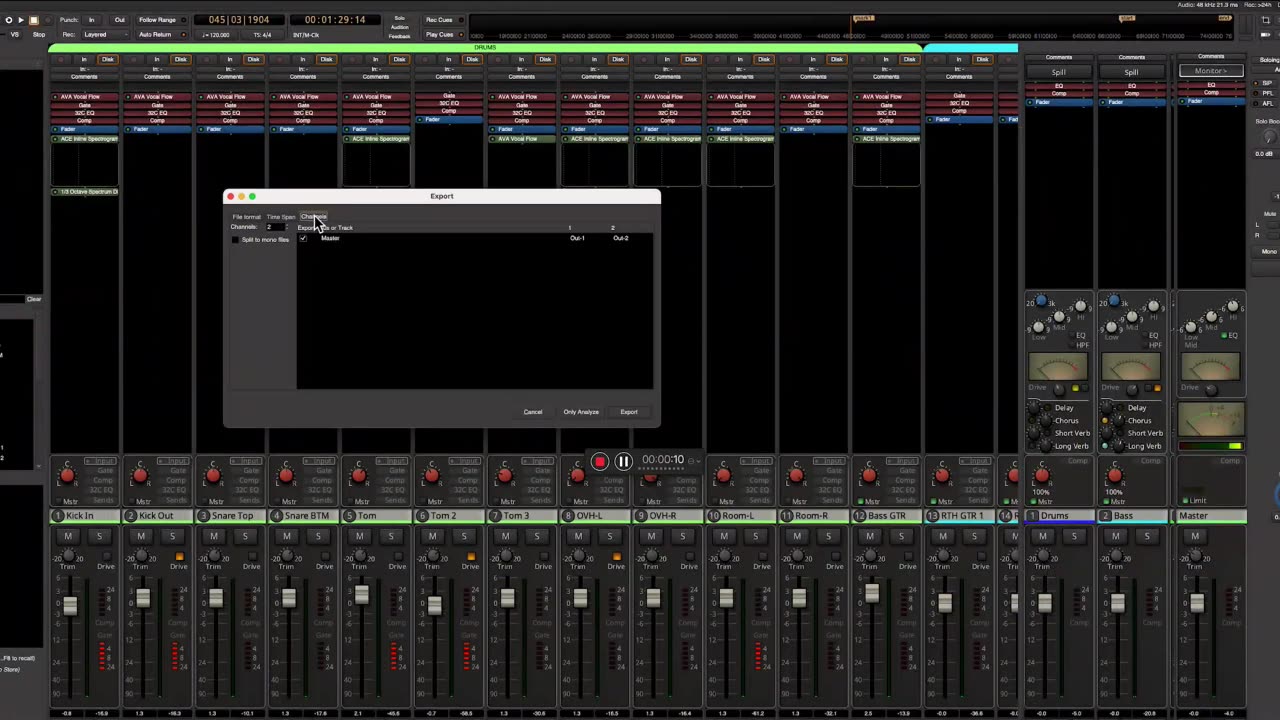Switch to the Time Span tab
Viewport: 1280px width, 720px height.
pos(281,217)
